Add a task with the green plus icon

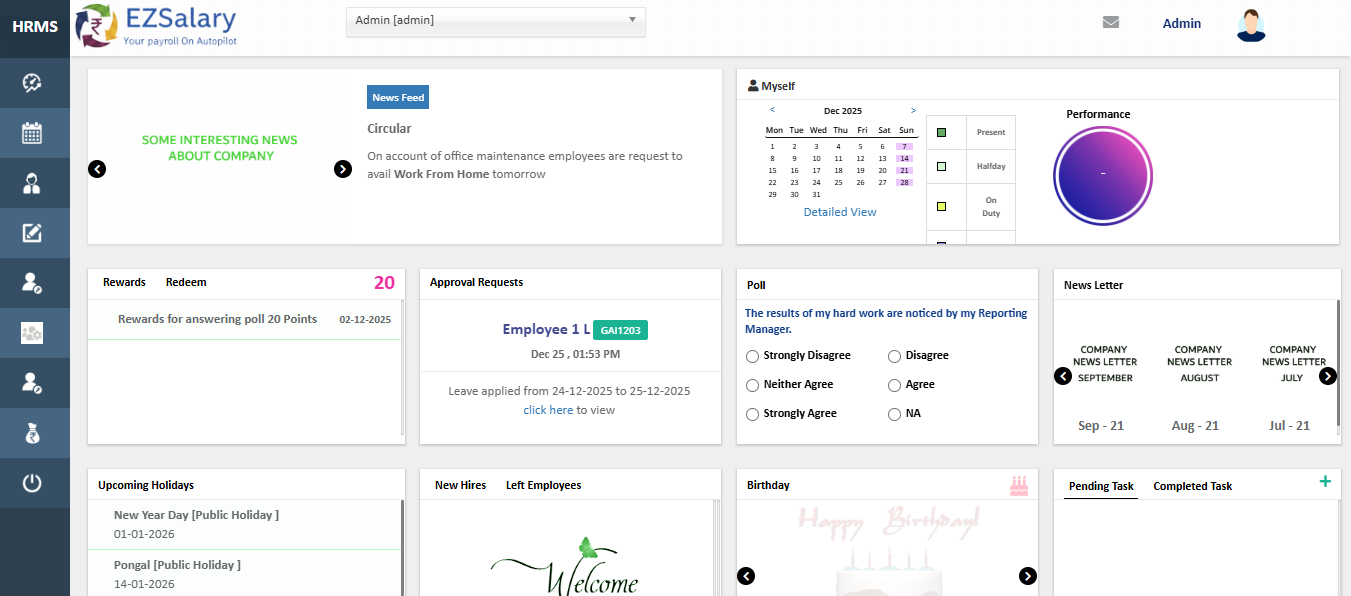1325,482
